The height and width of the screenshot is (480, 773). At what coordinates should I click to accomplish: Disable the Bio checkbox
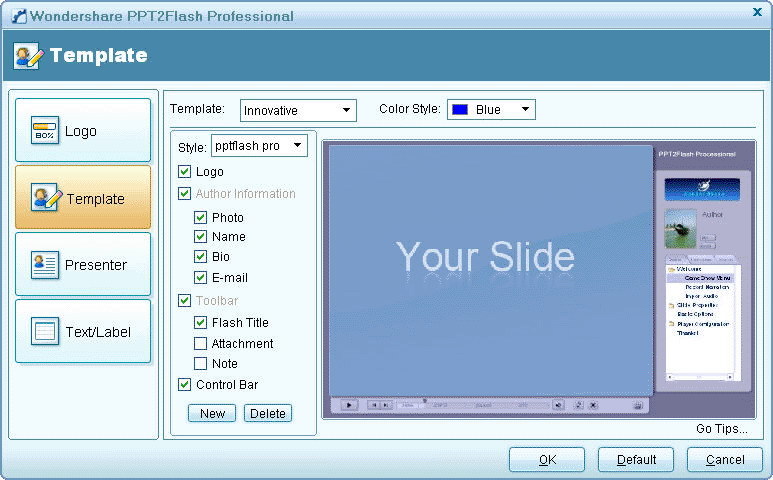pos(200,256)
